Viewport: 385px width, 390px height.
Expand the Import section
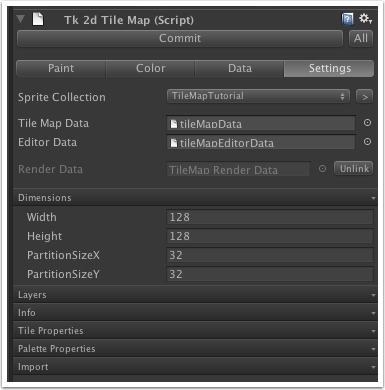[195, 367]
